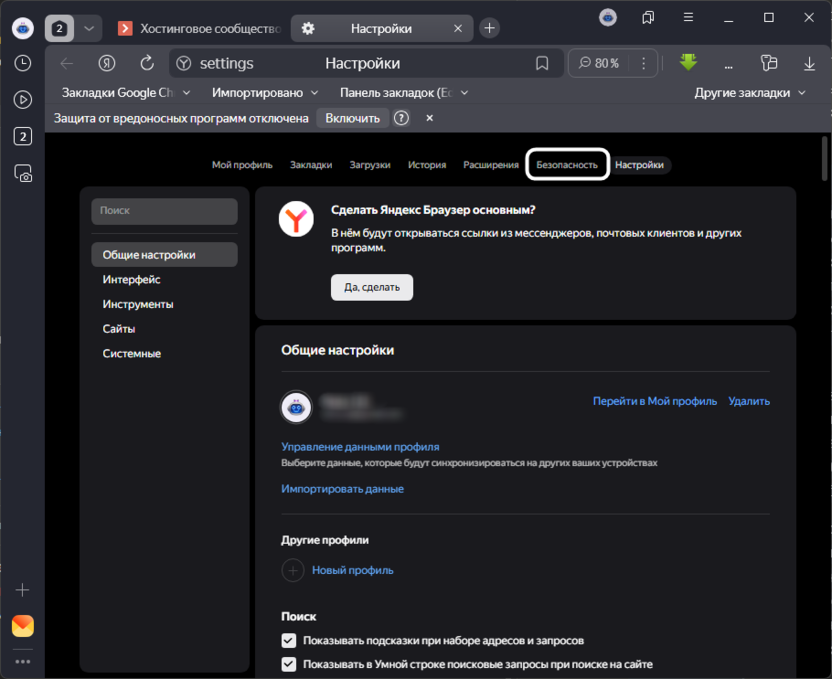Go to Закладки section
This screenshot has width=832, height=679.
311,165
